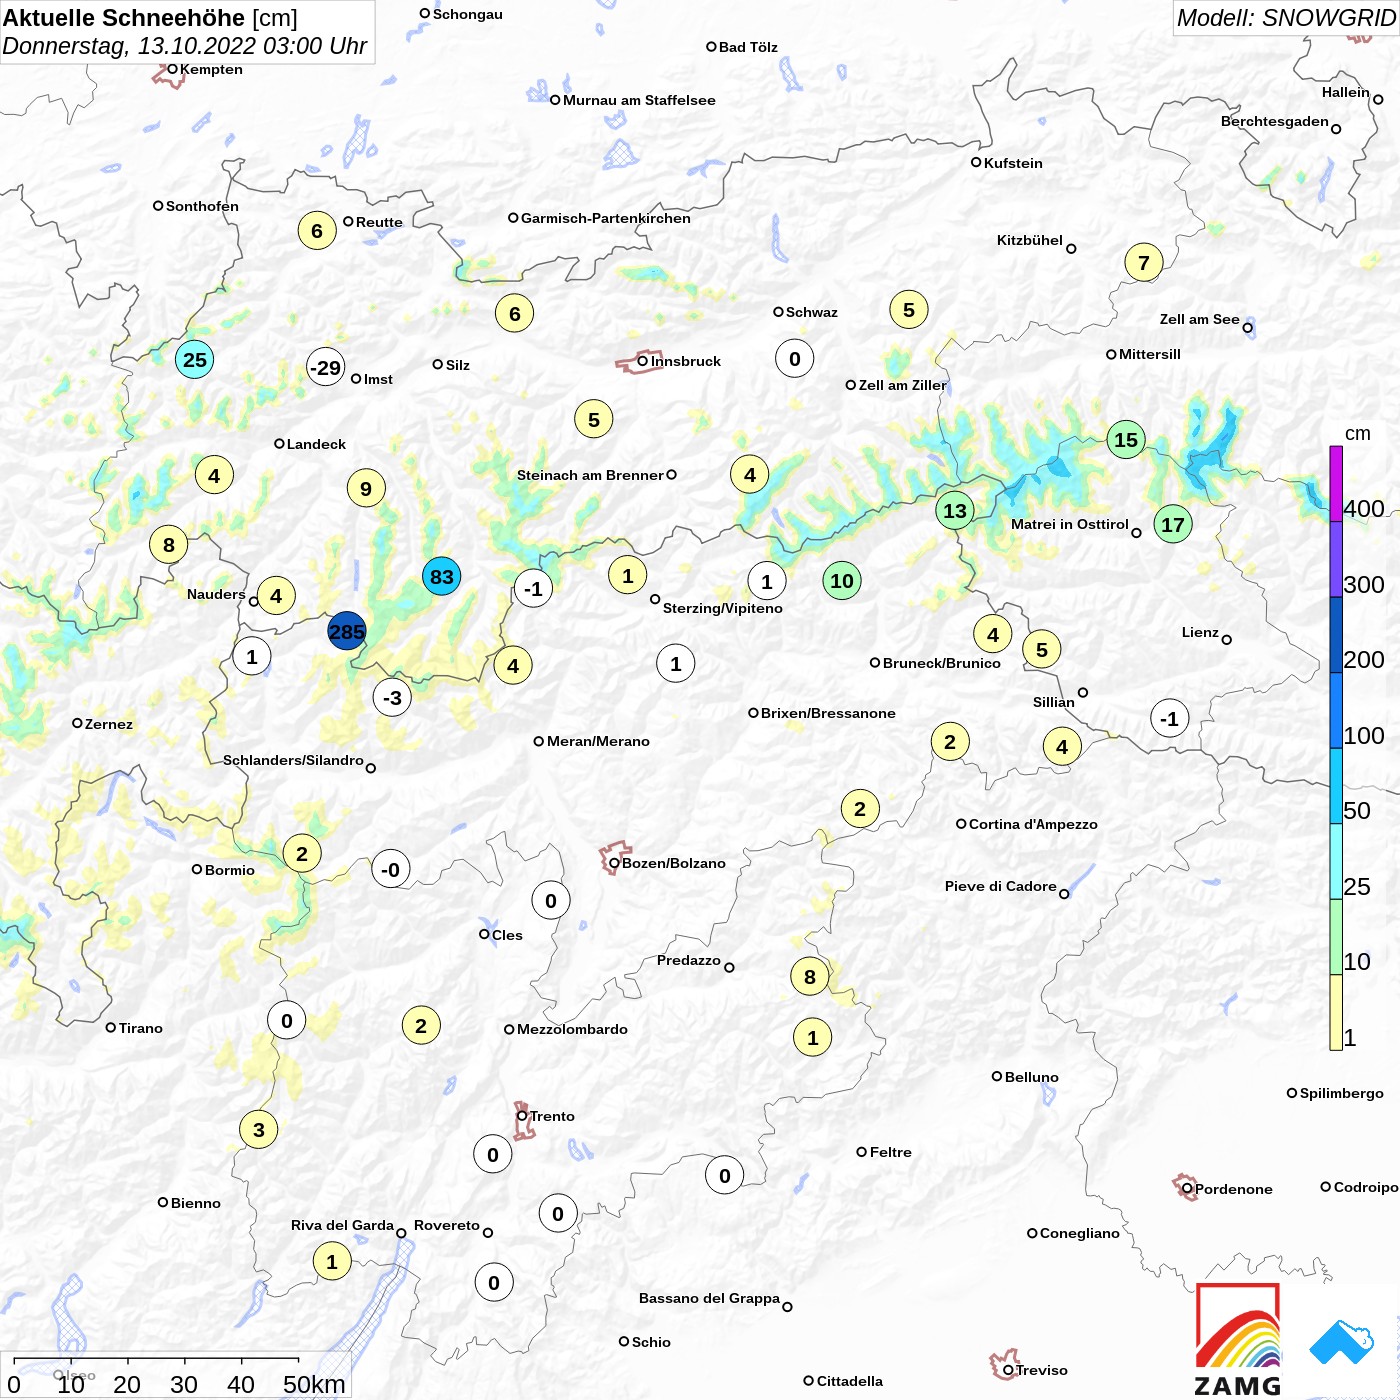Click the 1 marker at Riva del Garda

point(332,1261)
